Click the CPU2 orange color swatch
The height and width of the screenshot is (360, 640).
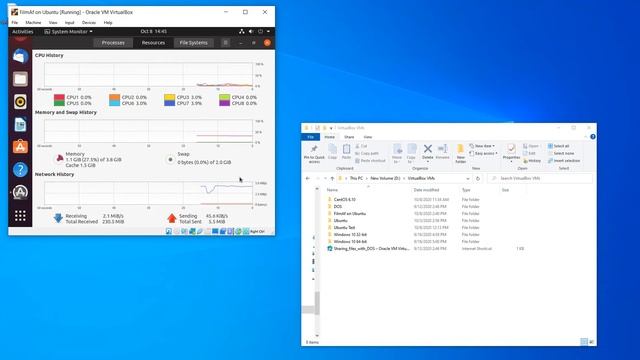(x=115, y=97)
